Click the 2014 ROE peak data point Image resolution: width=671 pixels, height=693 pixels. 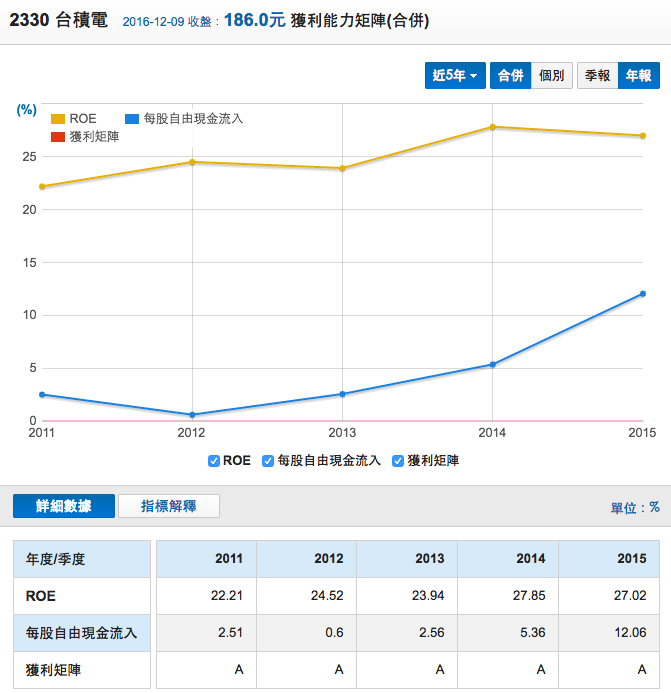[x=492, y=127]
